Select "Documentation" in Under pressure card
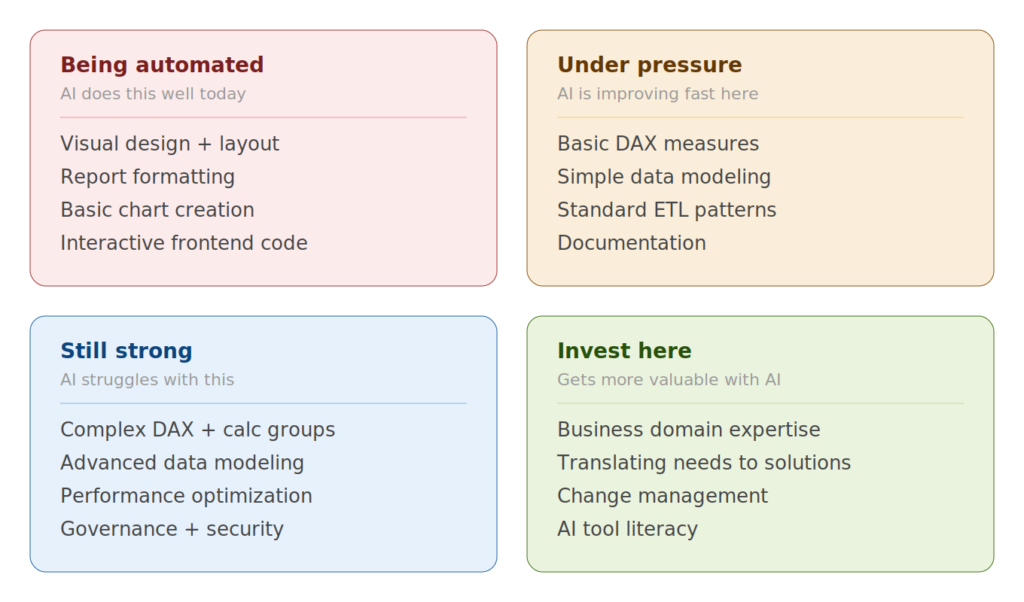Screen dimensions: 1024x602 click(x=631, y=243)
